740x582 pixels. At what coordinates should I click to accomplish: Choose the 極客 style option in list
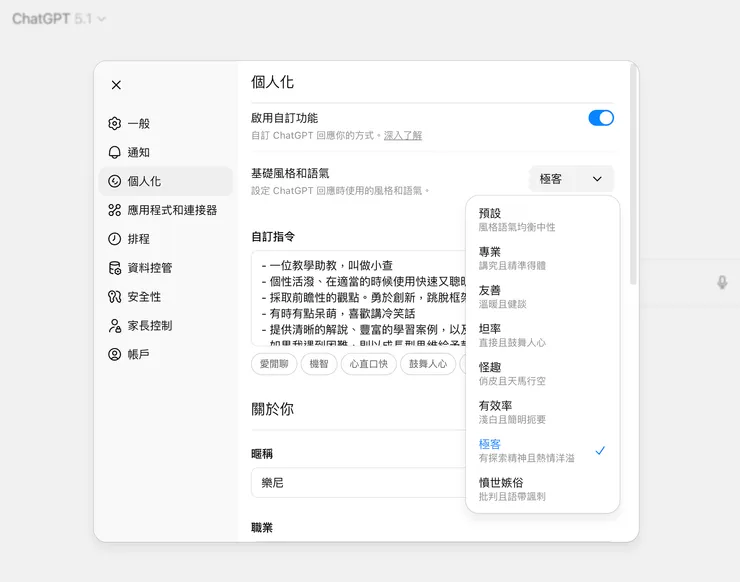542,451
